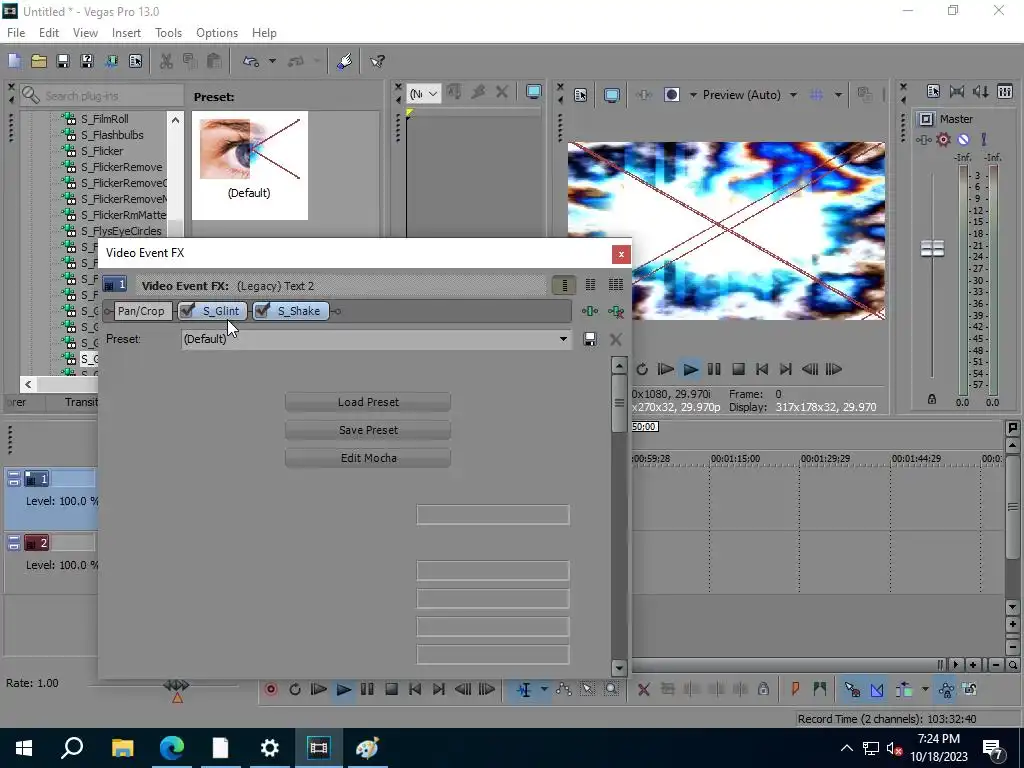The height and width of the screenshot is (768, 1024).
Task: Open a project using the folder icon
Action: (x=39, y=61)
